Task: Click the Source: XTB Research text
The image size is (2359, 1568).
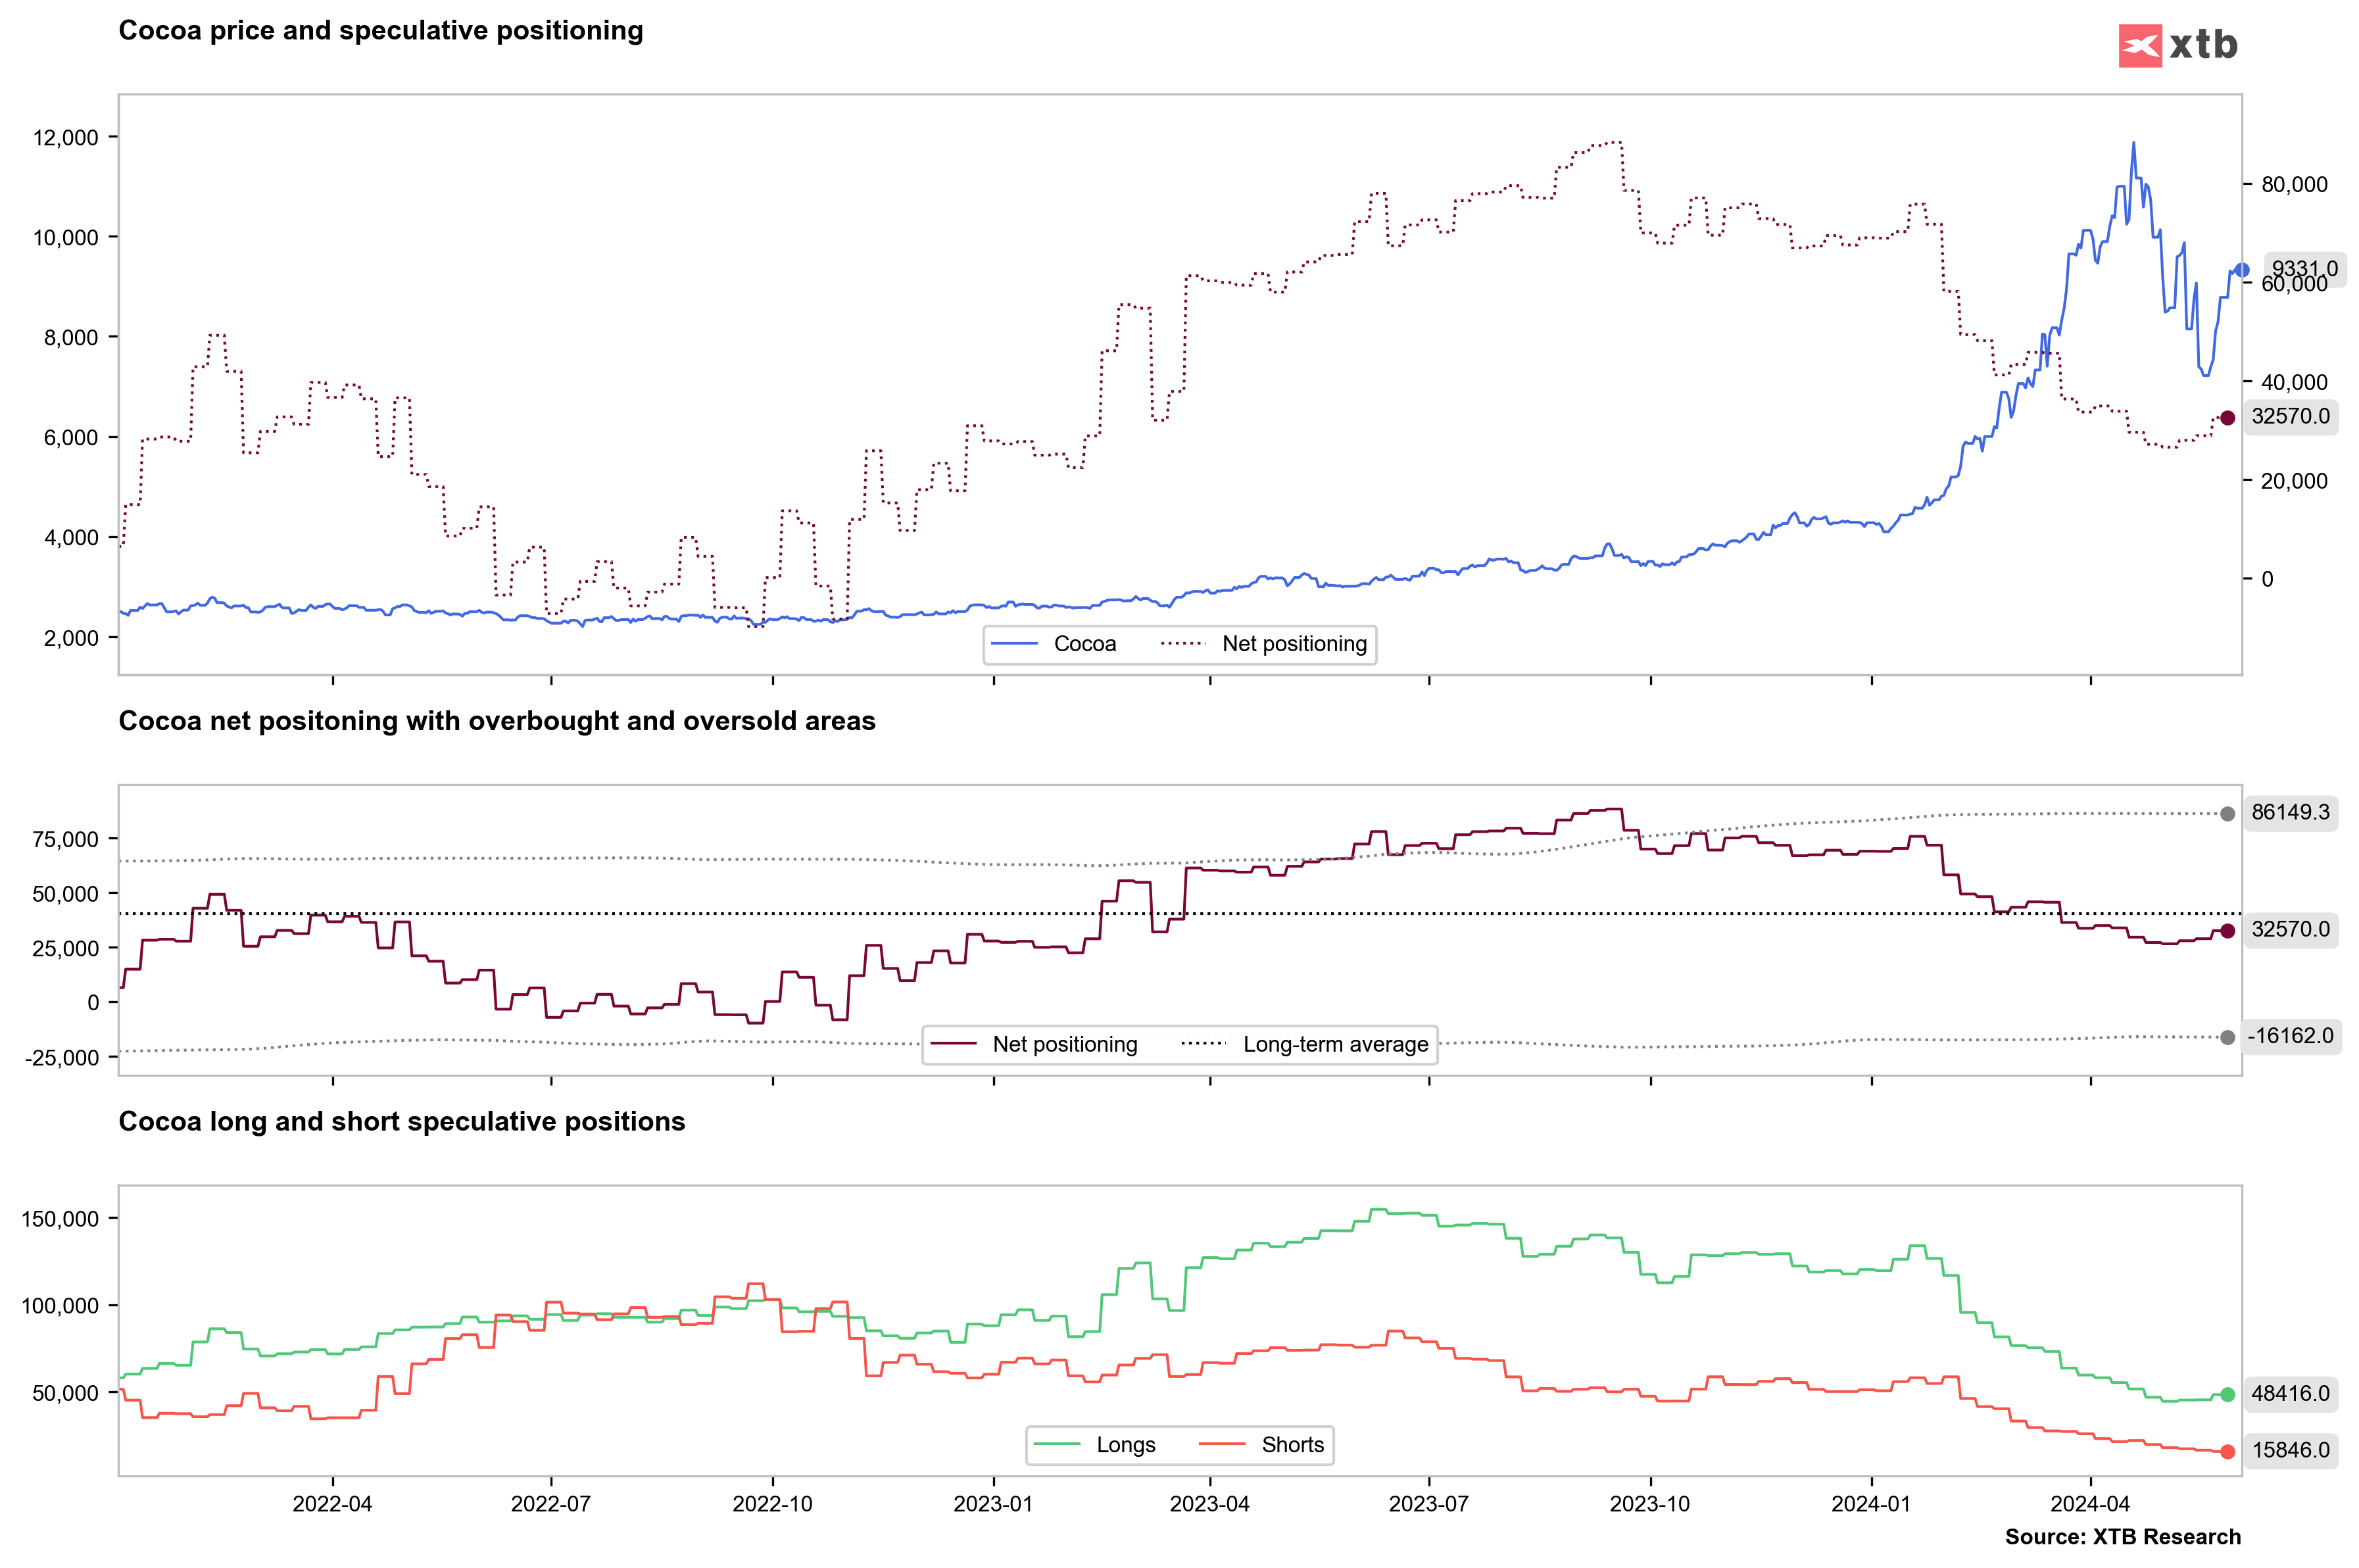Action: (x=2122, y=1537)
